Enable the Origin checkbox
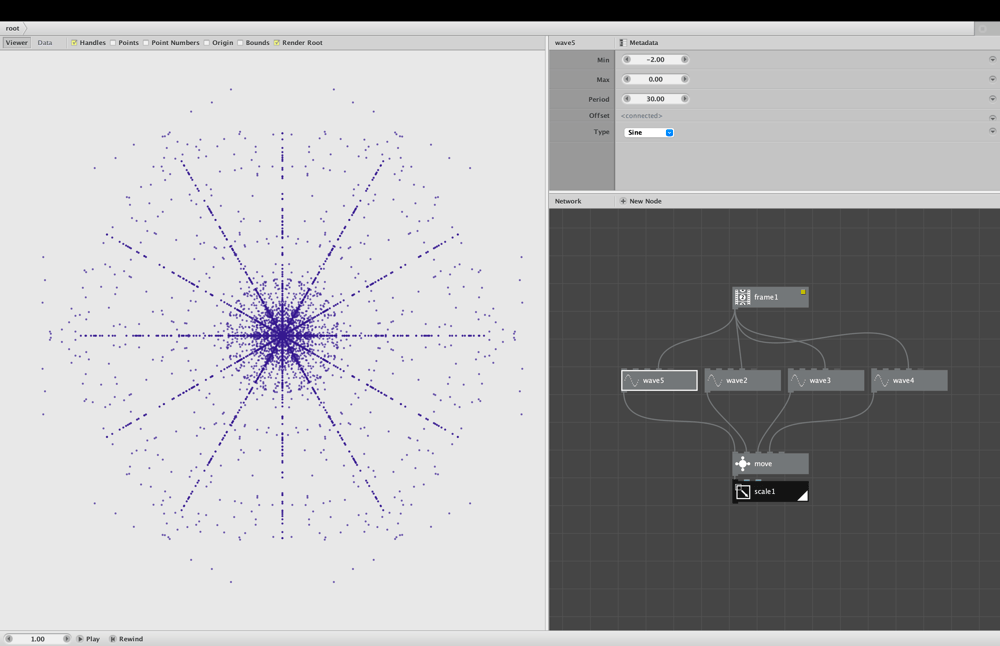The width and height of the screenshot is (1000, 646). 207,43
